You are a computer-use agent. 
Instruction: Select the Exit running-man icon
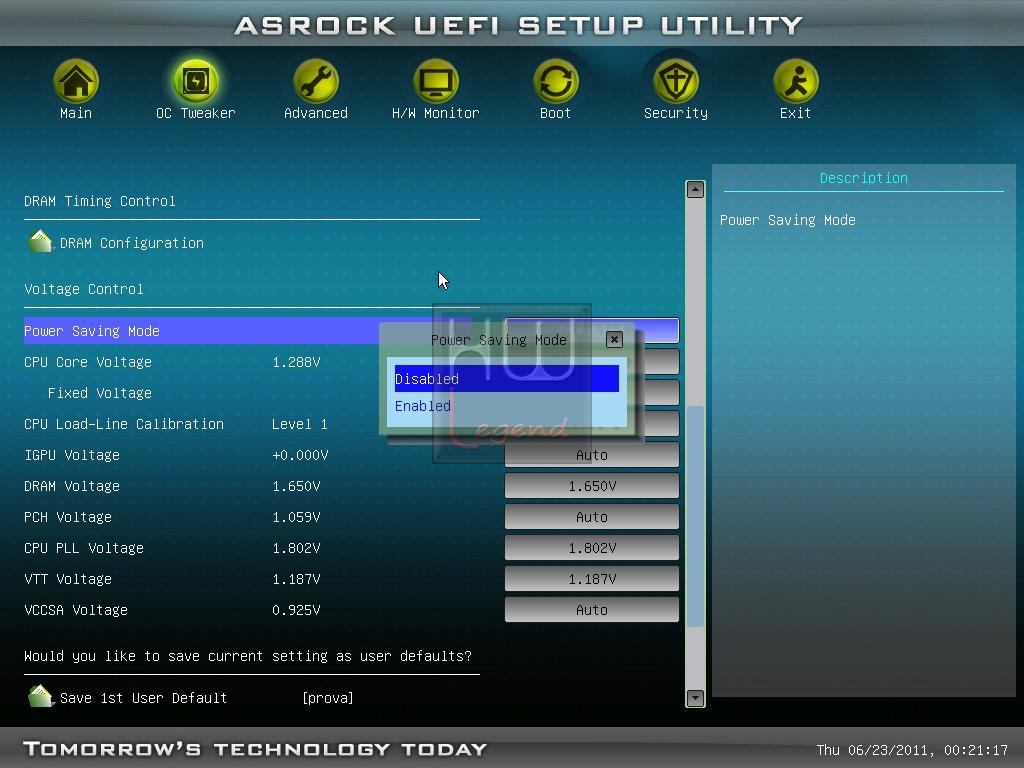pos(795,81)
